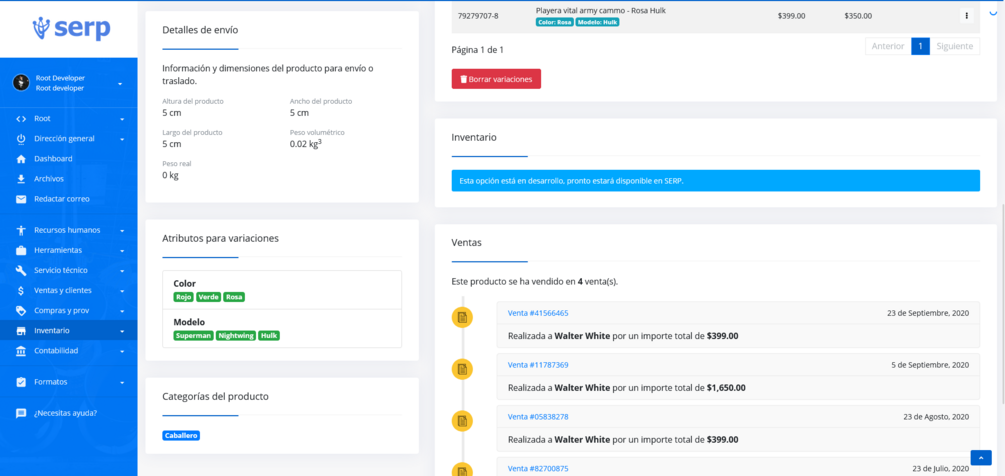Expand the Recursos humanos submenu arrow
The height and width of the screenshot is (476, 1005).
122,231
